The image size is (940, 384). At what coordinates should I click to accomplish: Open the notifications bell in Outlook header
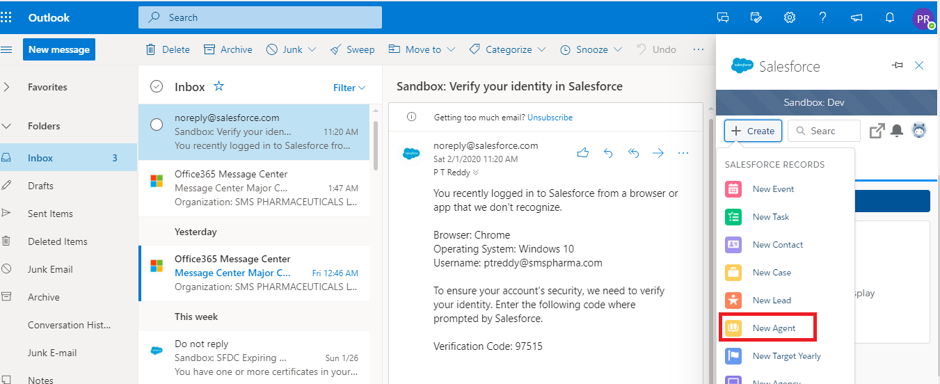pyautogui.click(x=890, y=18)
